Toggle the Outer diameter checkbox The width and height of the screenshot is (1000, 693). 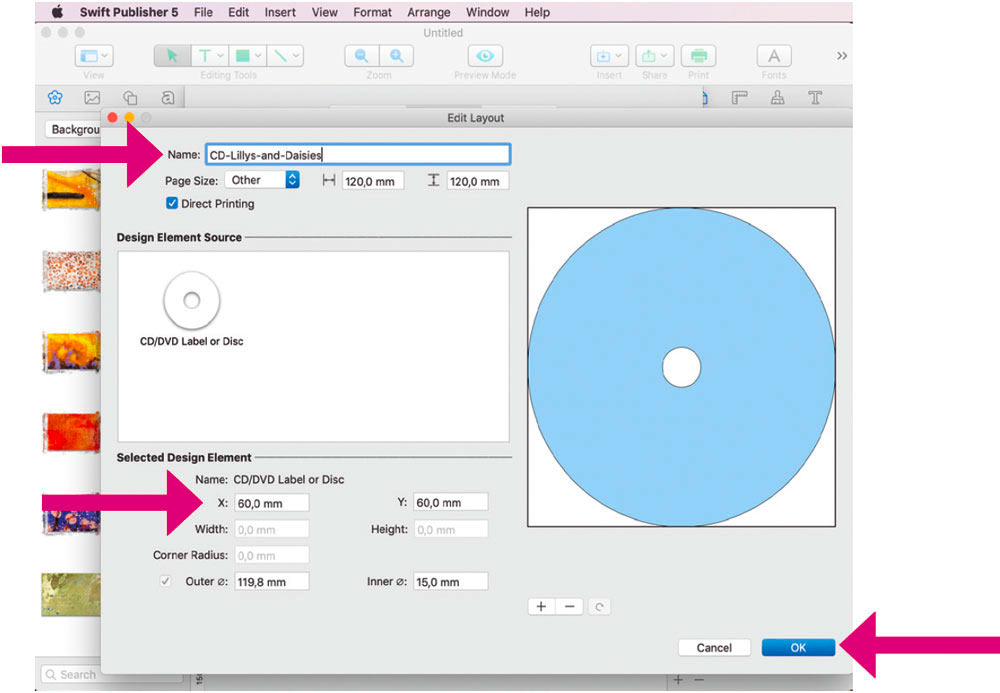point(165,581)
